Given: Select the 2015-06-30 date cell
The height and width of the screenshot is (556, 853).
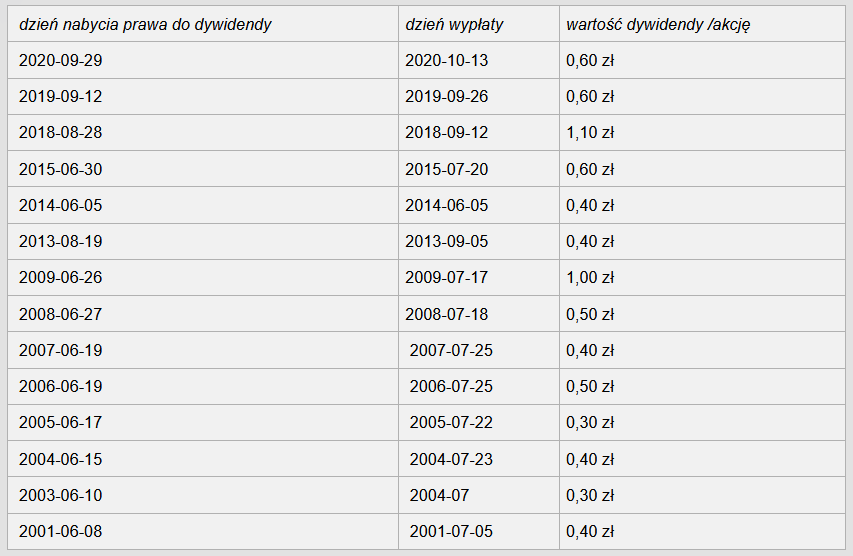Looking at the screenshot, I should [x=60, y=169].
